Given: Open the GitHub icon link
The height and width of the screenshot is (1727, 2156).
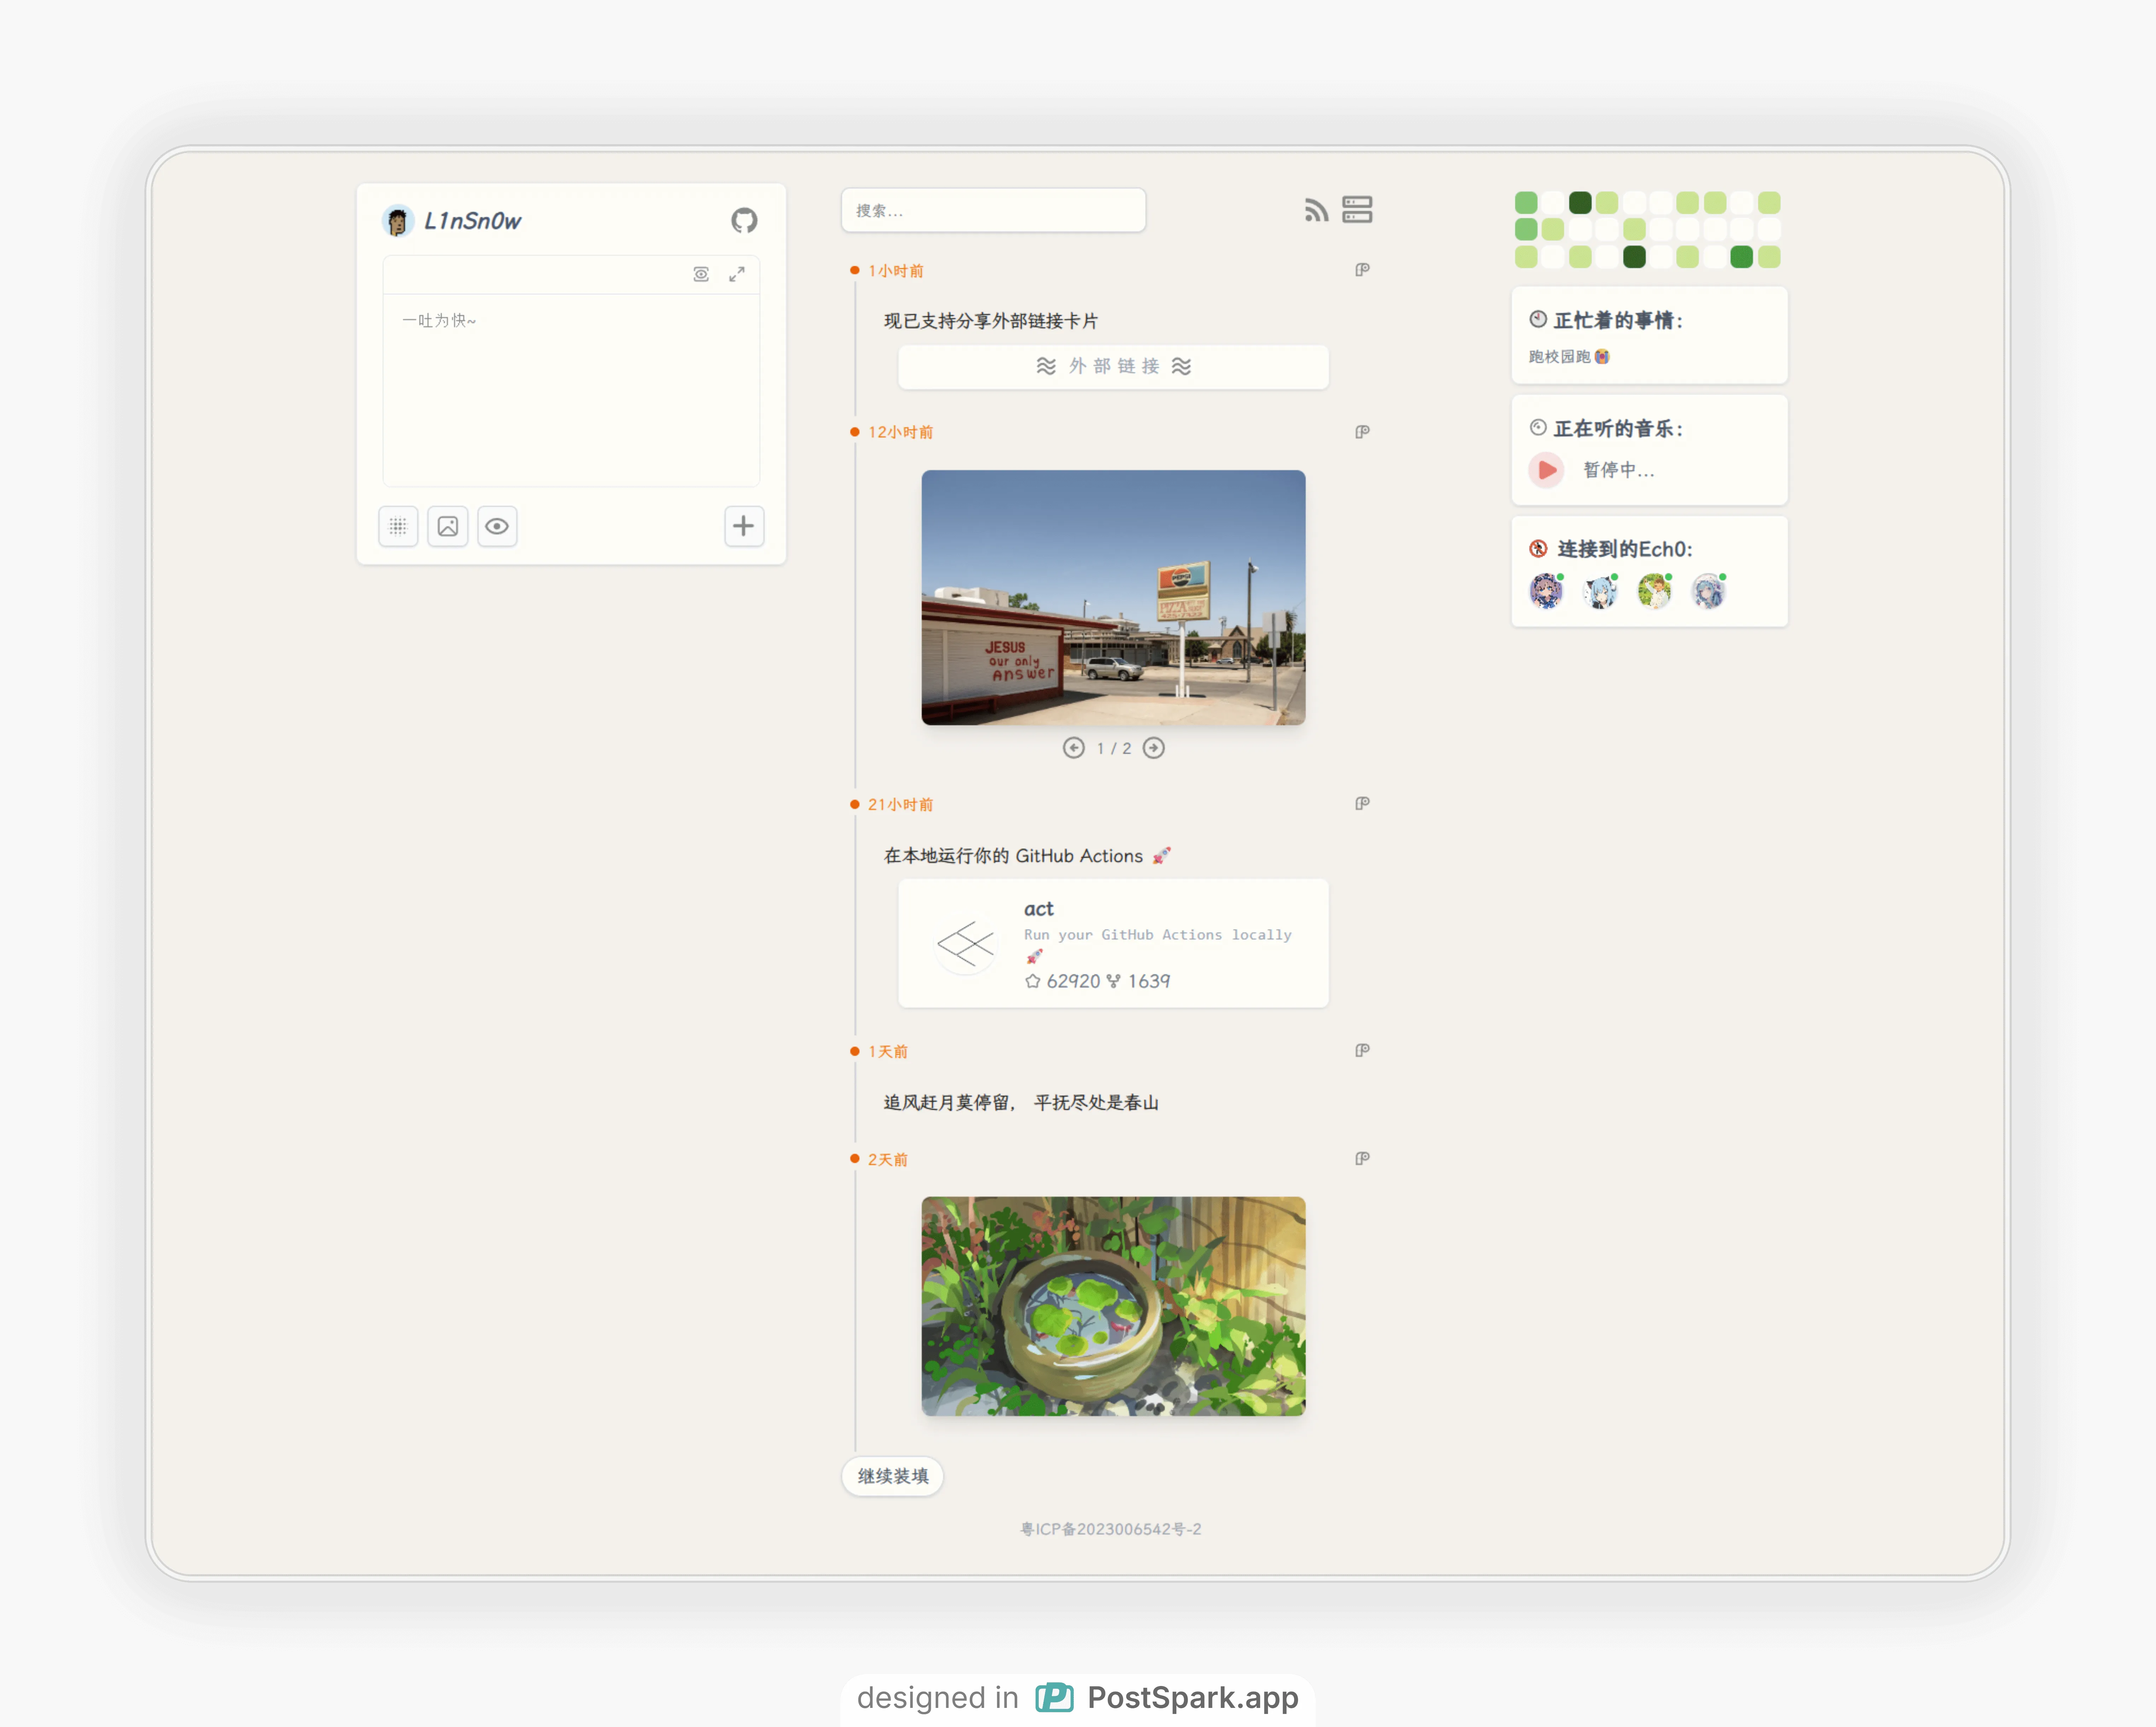Looking at the screenshot, I should click(x=743, y=220).
